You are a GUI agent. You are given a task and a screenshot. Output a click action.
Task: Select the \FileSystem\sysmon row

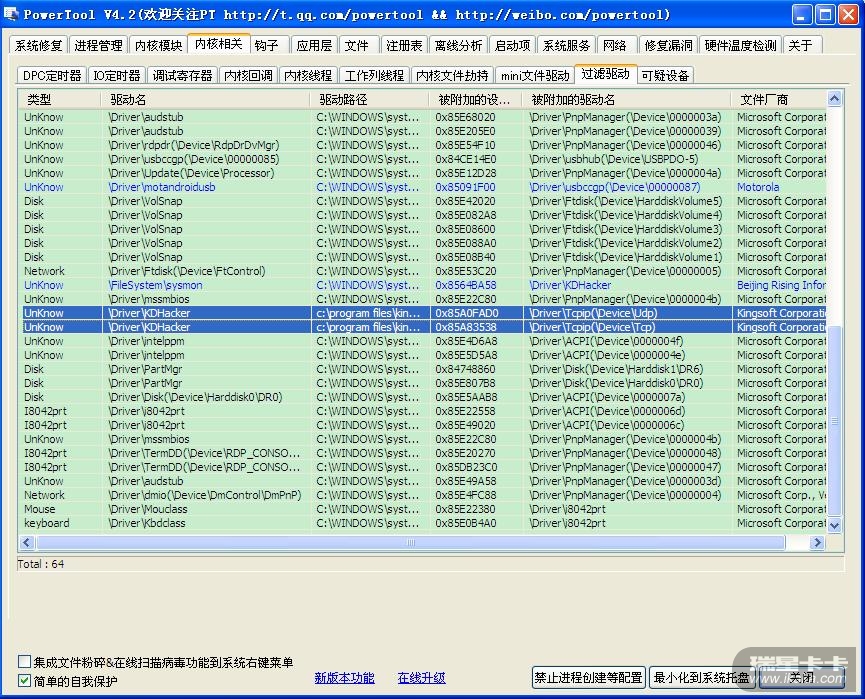click(x=425, y=285)
